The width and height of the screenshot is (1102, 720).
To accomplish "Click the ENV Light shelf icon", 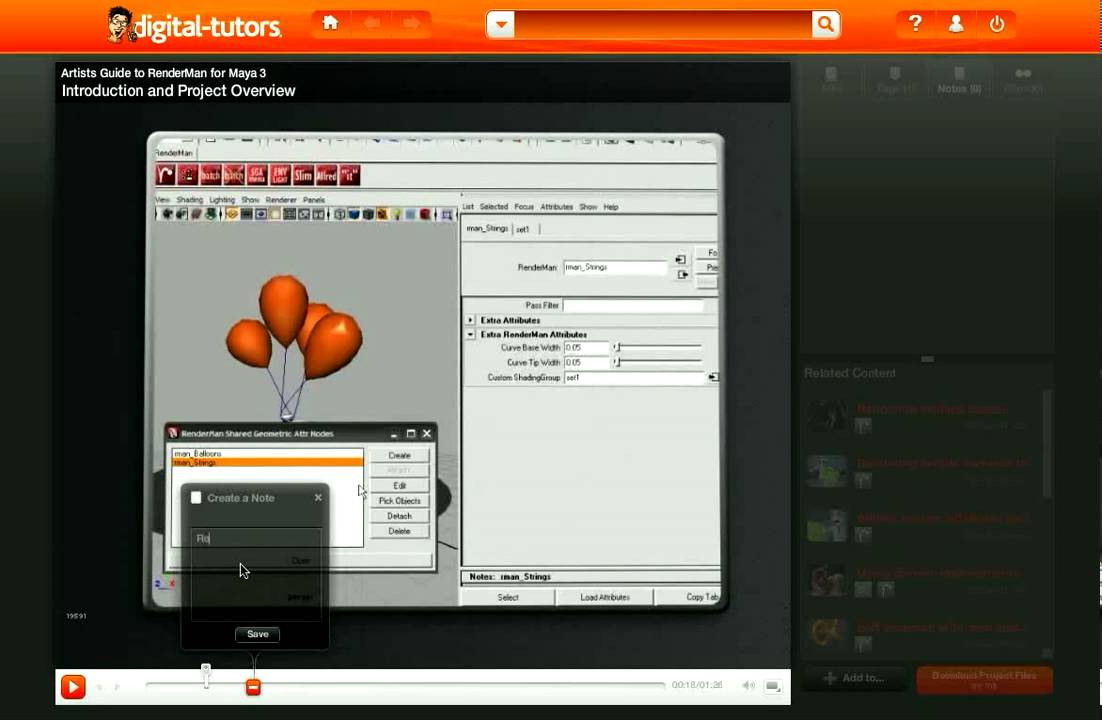I will 280,175.
